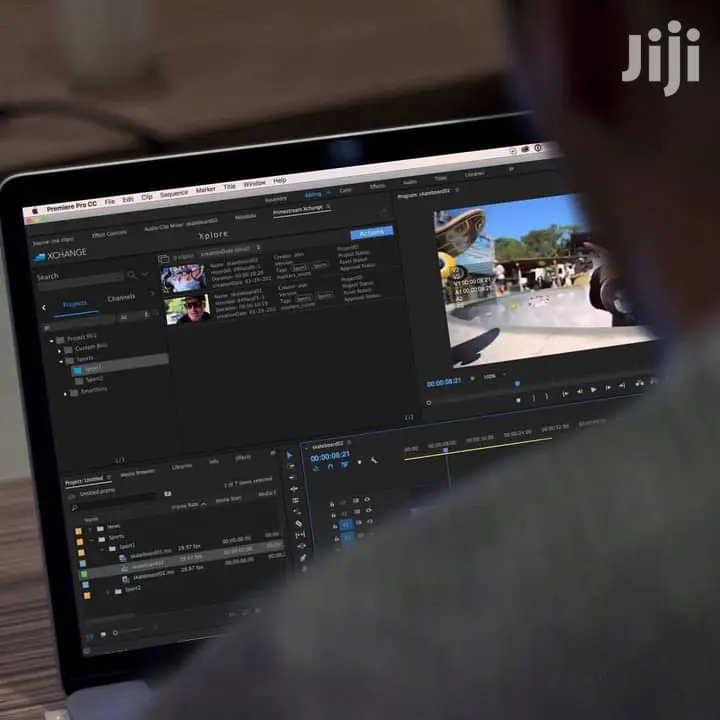
Task: Select the Slip tool
Action: [x=300, y=535]
